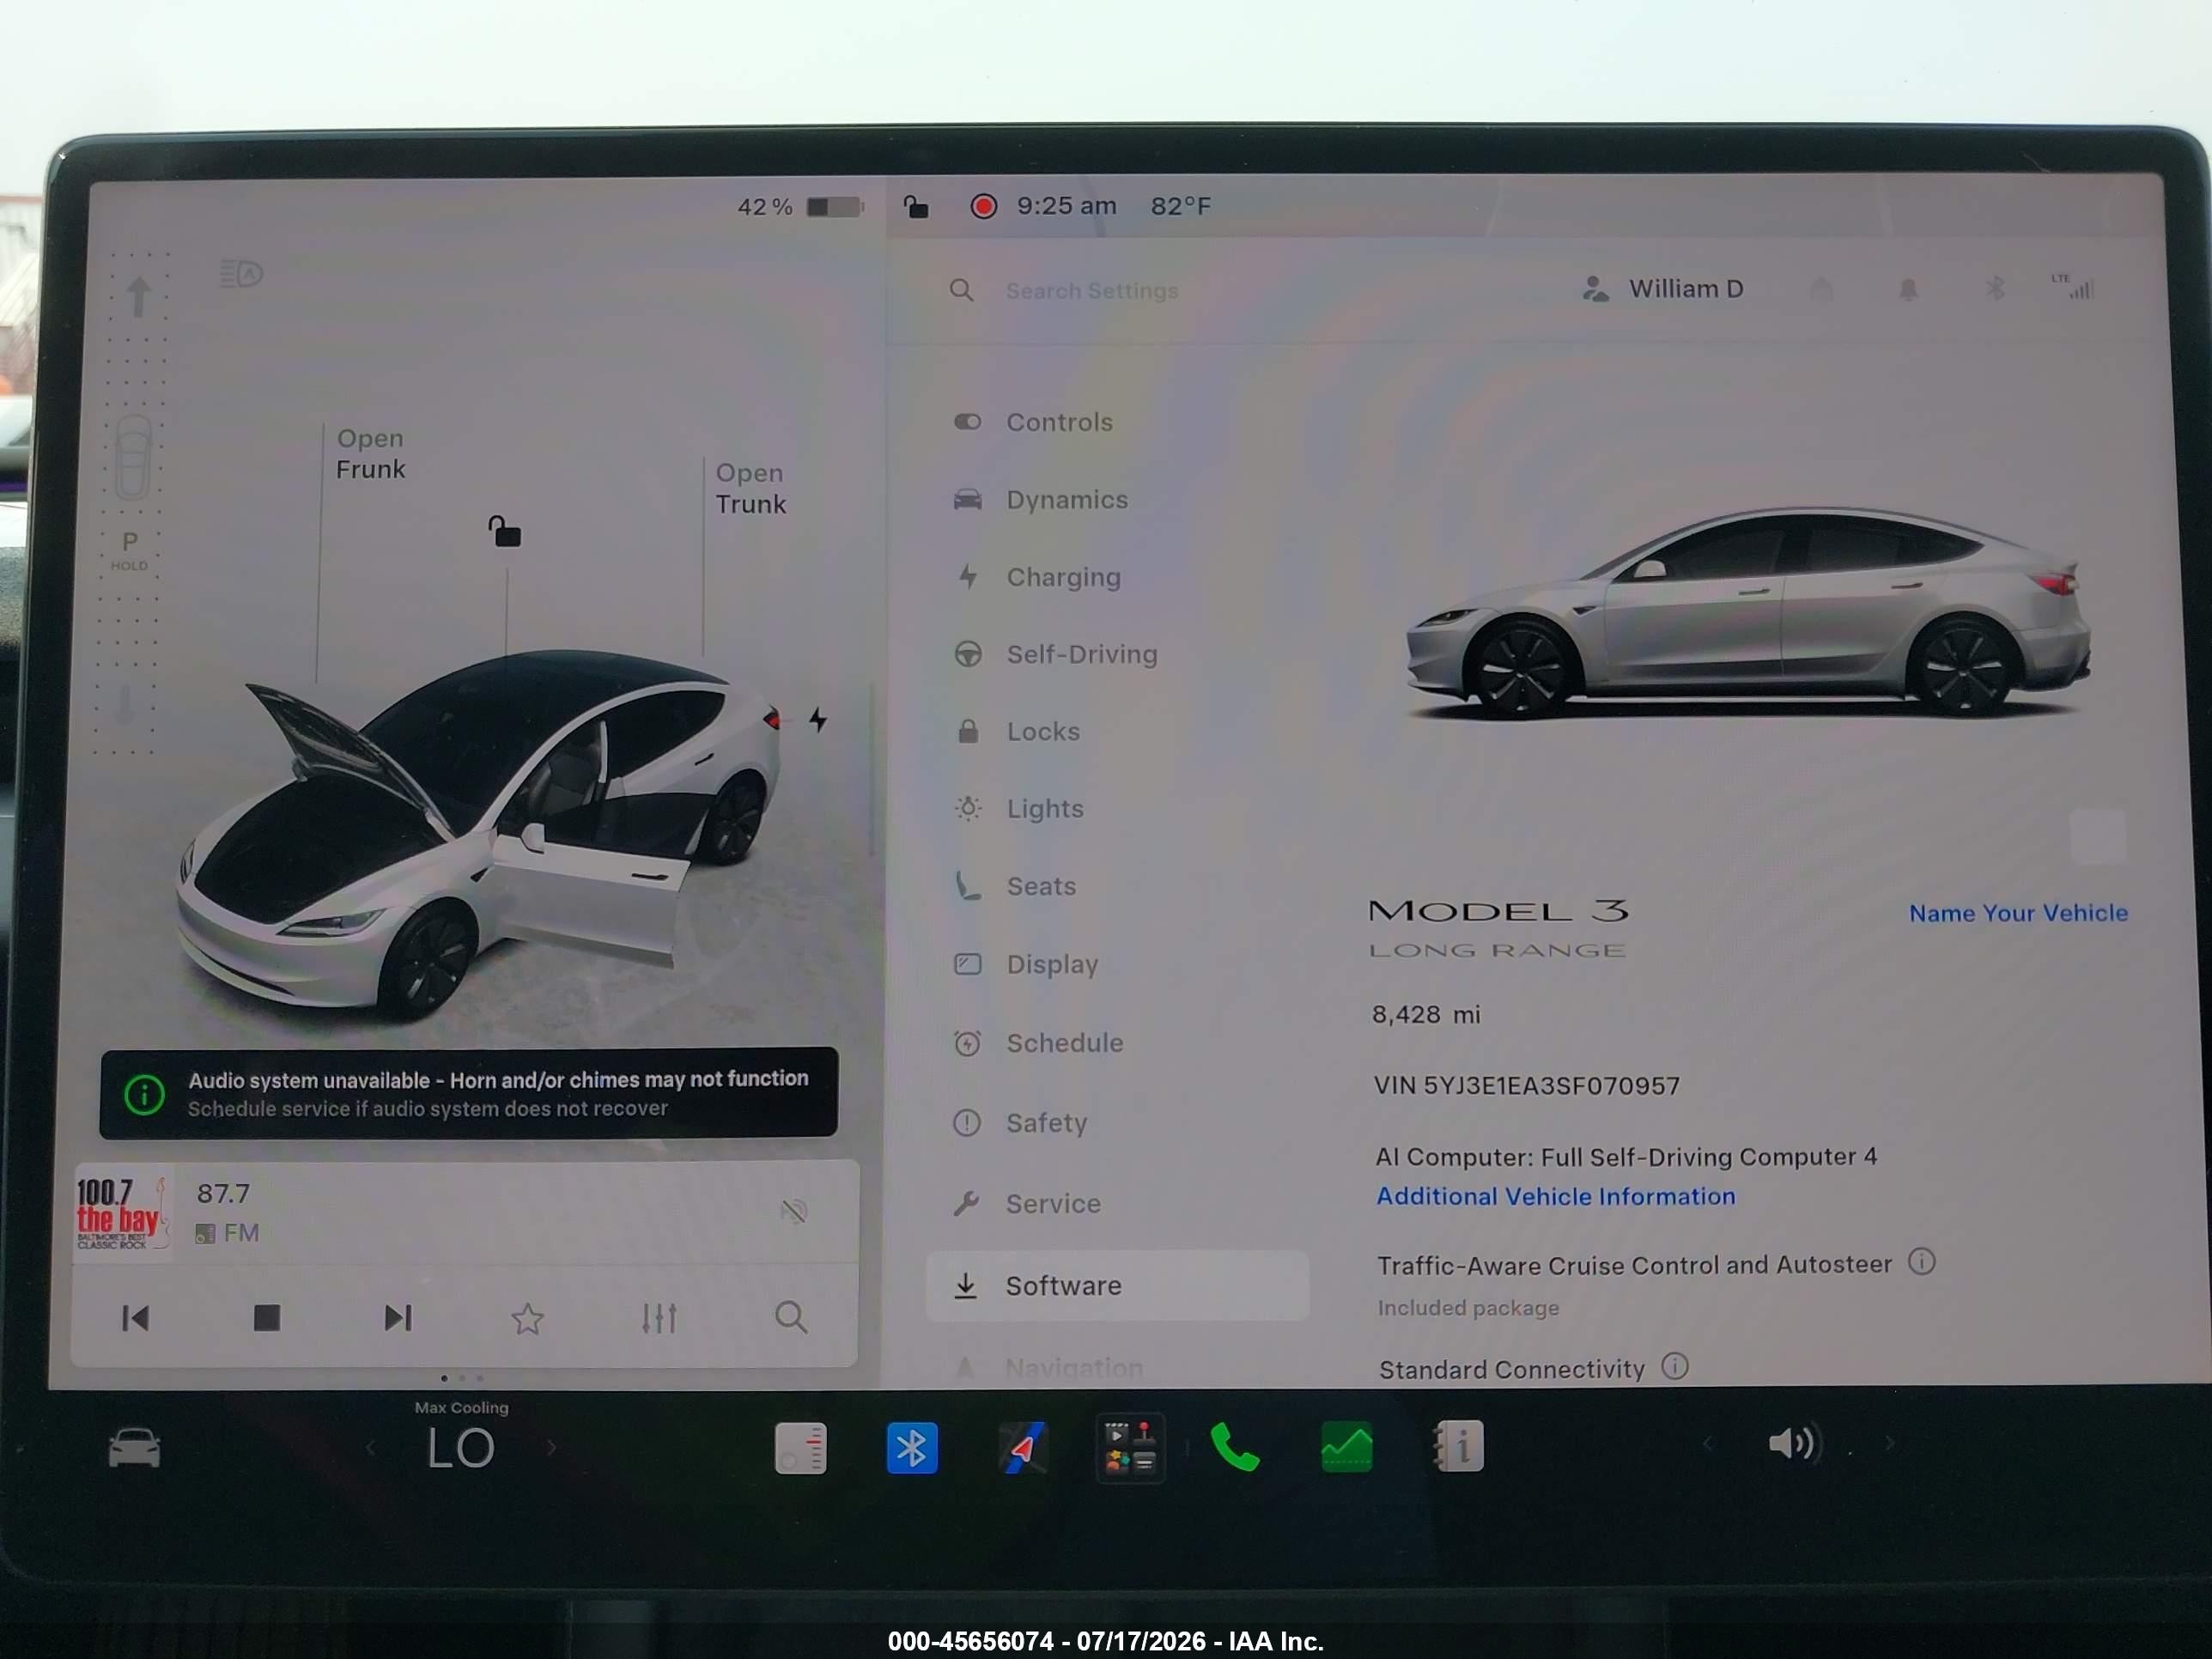Tap the lock icon in status bar
The height and width of the screenshot is (1659, 2212).
point(916,206)
